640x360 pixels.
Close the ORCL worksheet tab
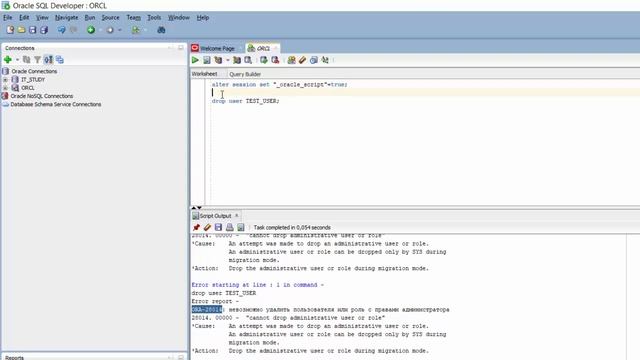coord(276,48)
